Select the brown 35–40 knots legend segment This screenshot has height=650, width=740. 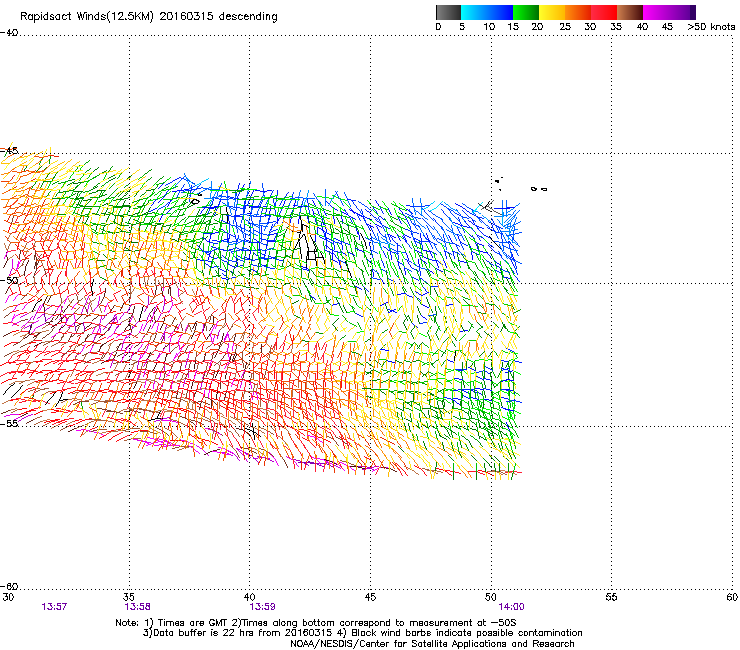[630, 12]
